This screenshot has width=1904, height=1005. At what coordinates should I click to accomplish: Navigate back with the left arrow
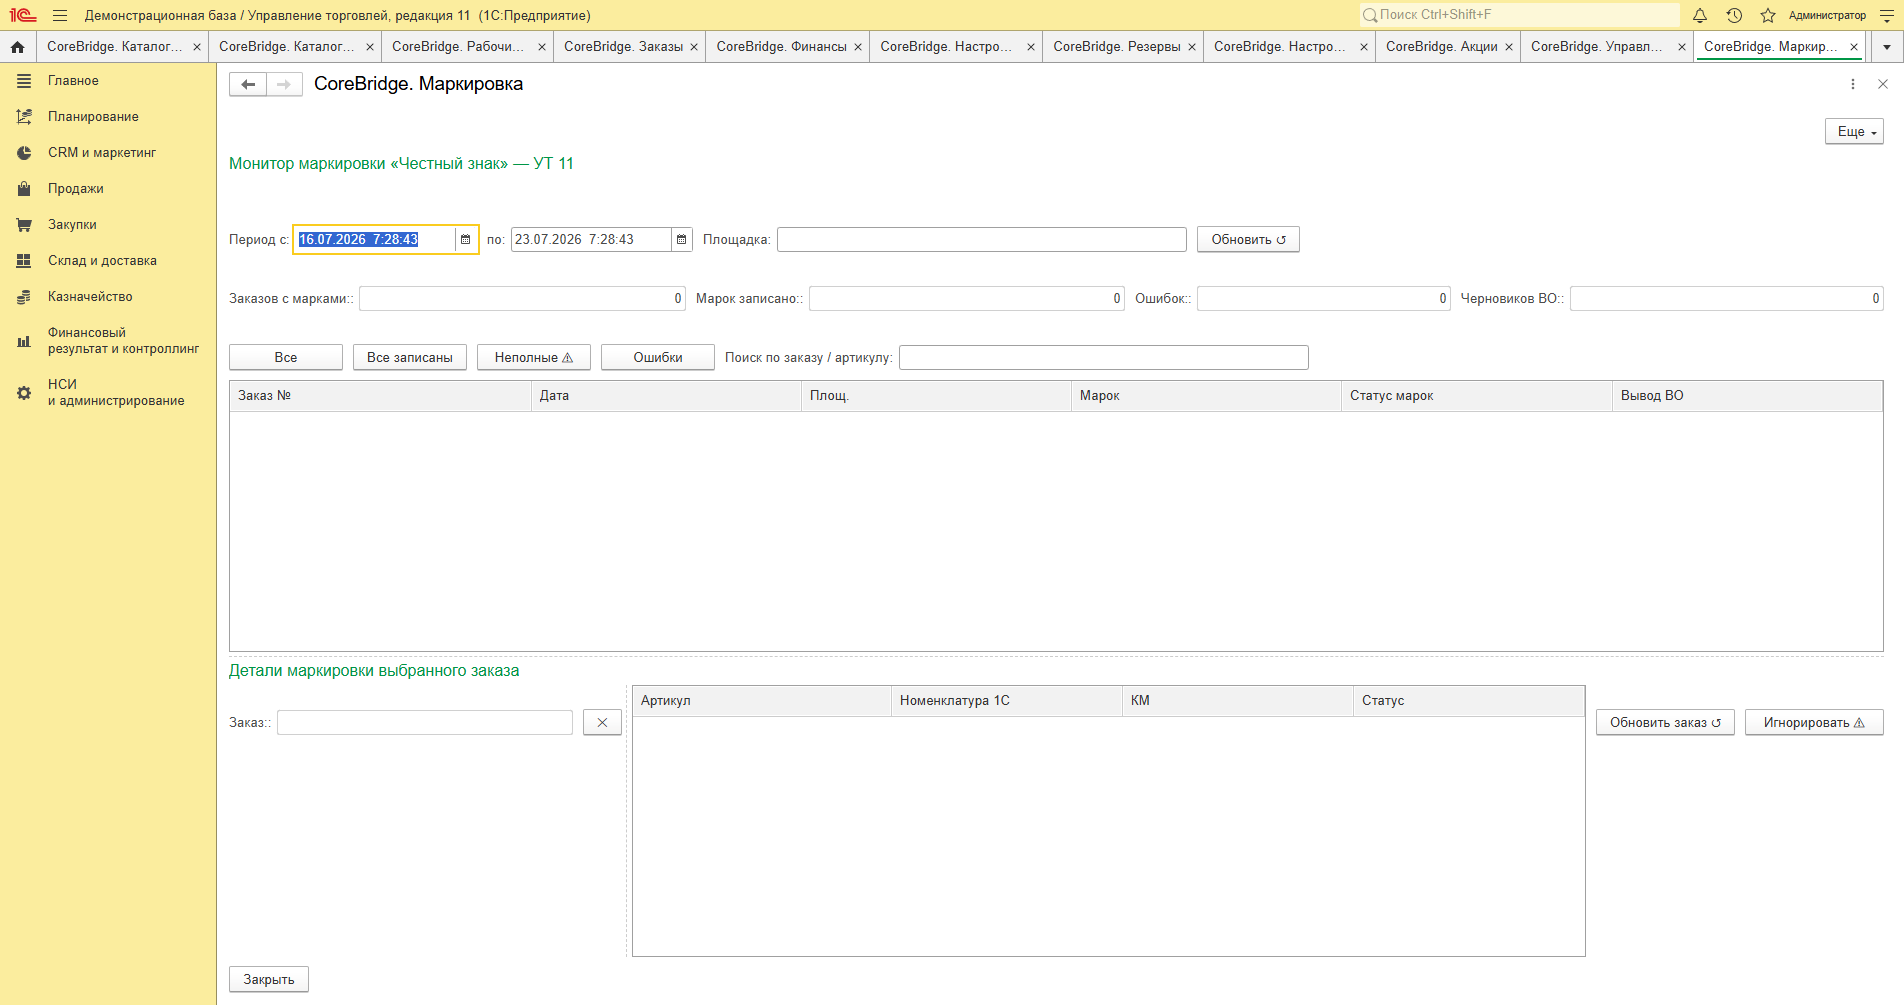pos(248,85)
